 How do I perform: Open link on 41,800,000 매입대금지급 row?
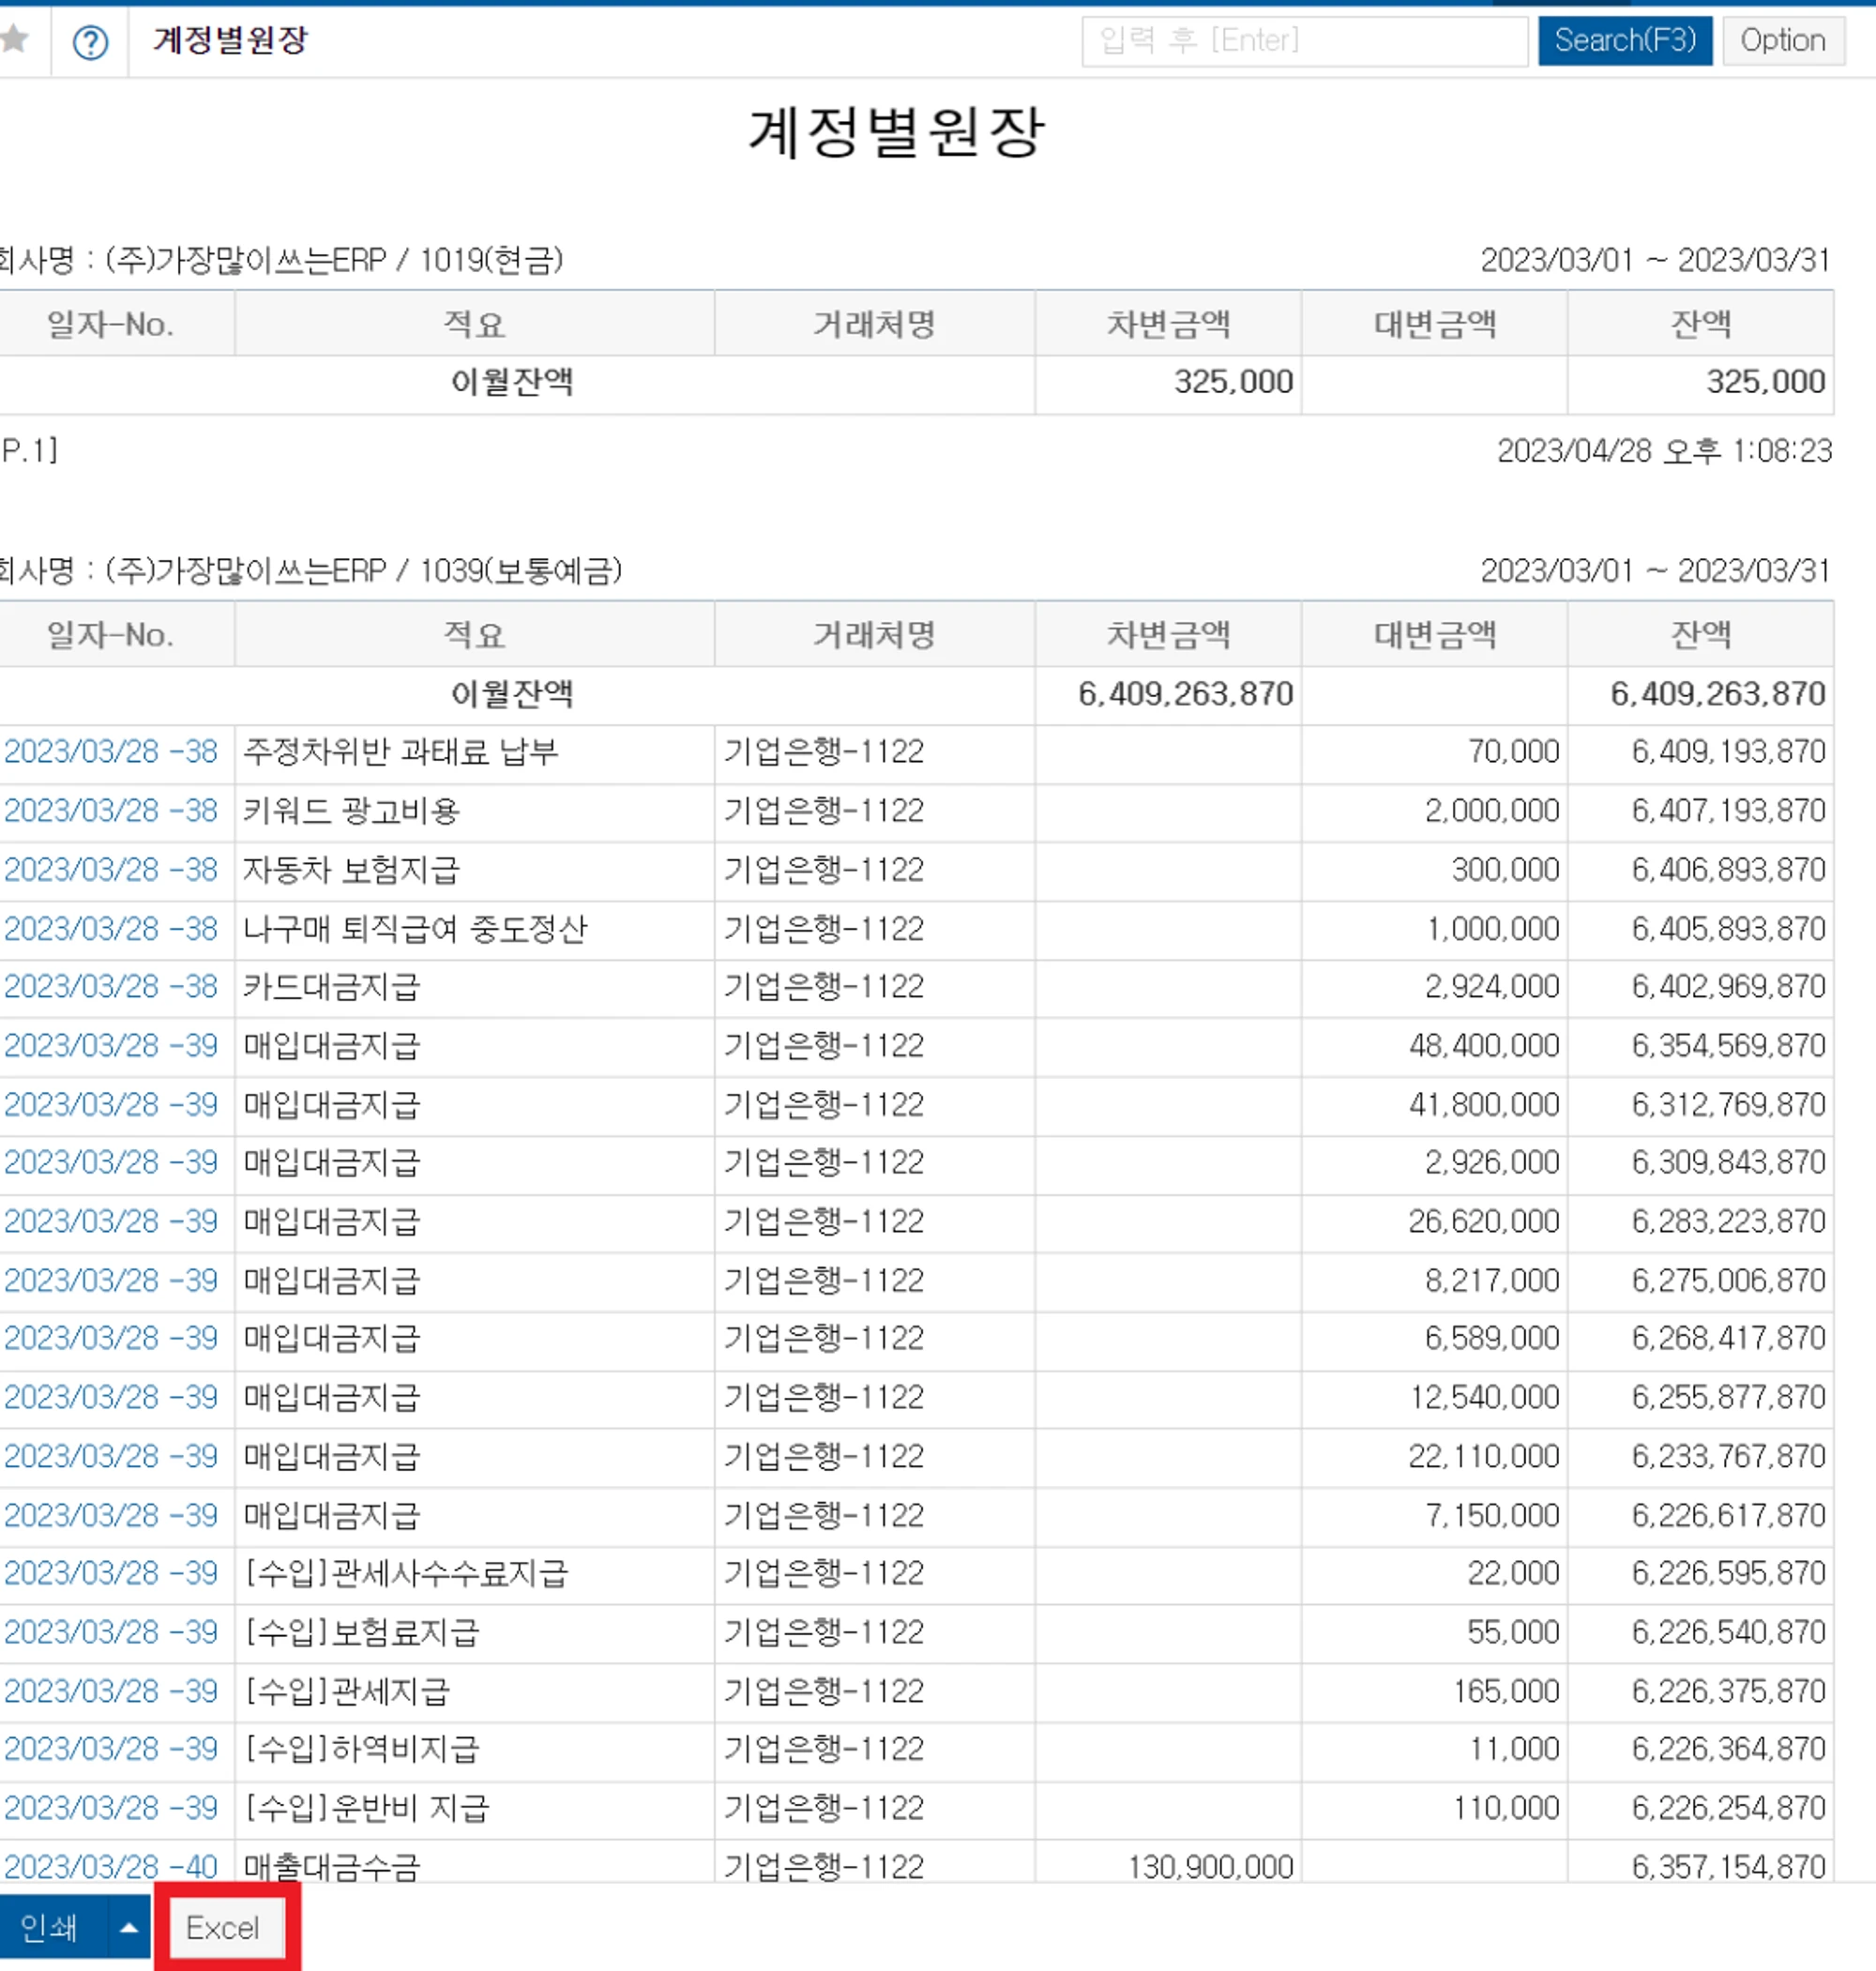(111, 1104)
